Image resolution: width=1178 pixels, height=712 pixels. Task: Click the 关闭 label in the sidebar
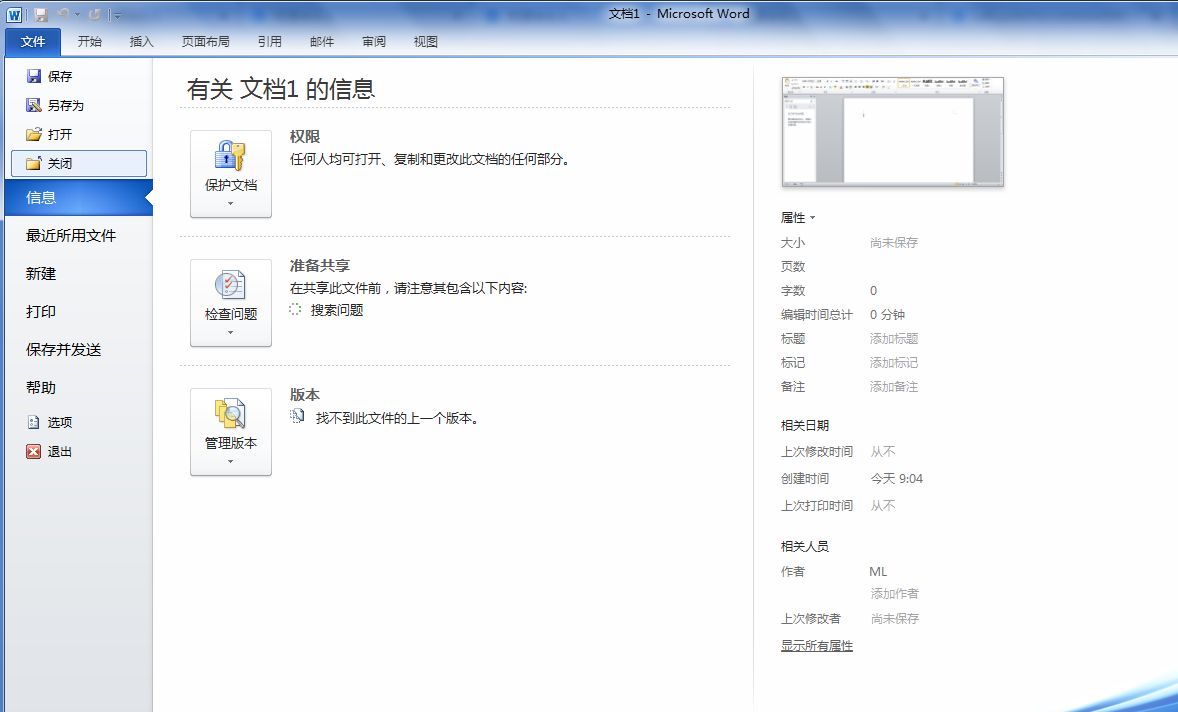[60, 164]
